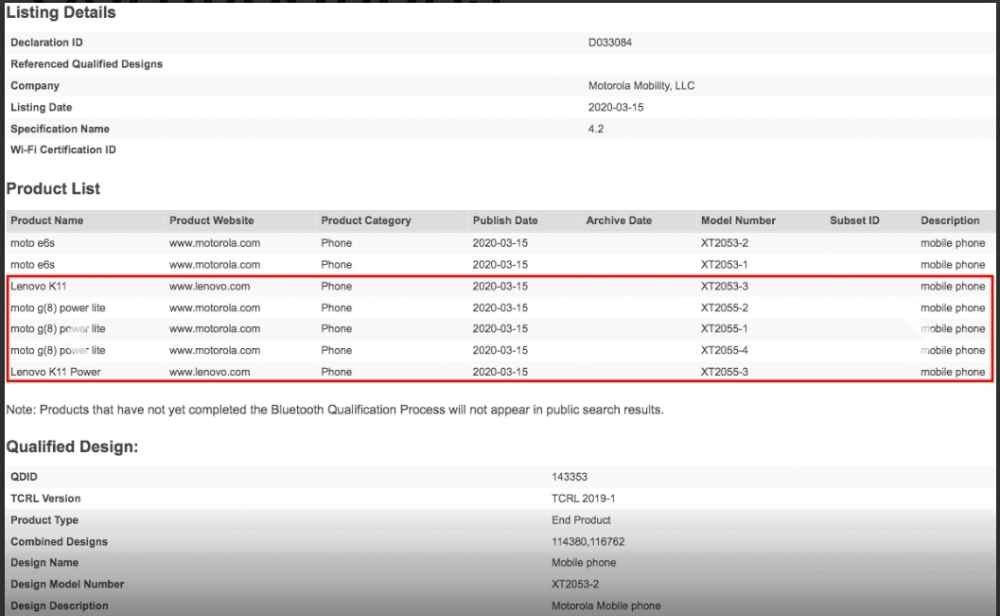Open www.motorola.com link in XT2055-2 row
This screenshot has height=616, width=1000.
214,308
